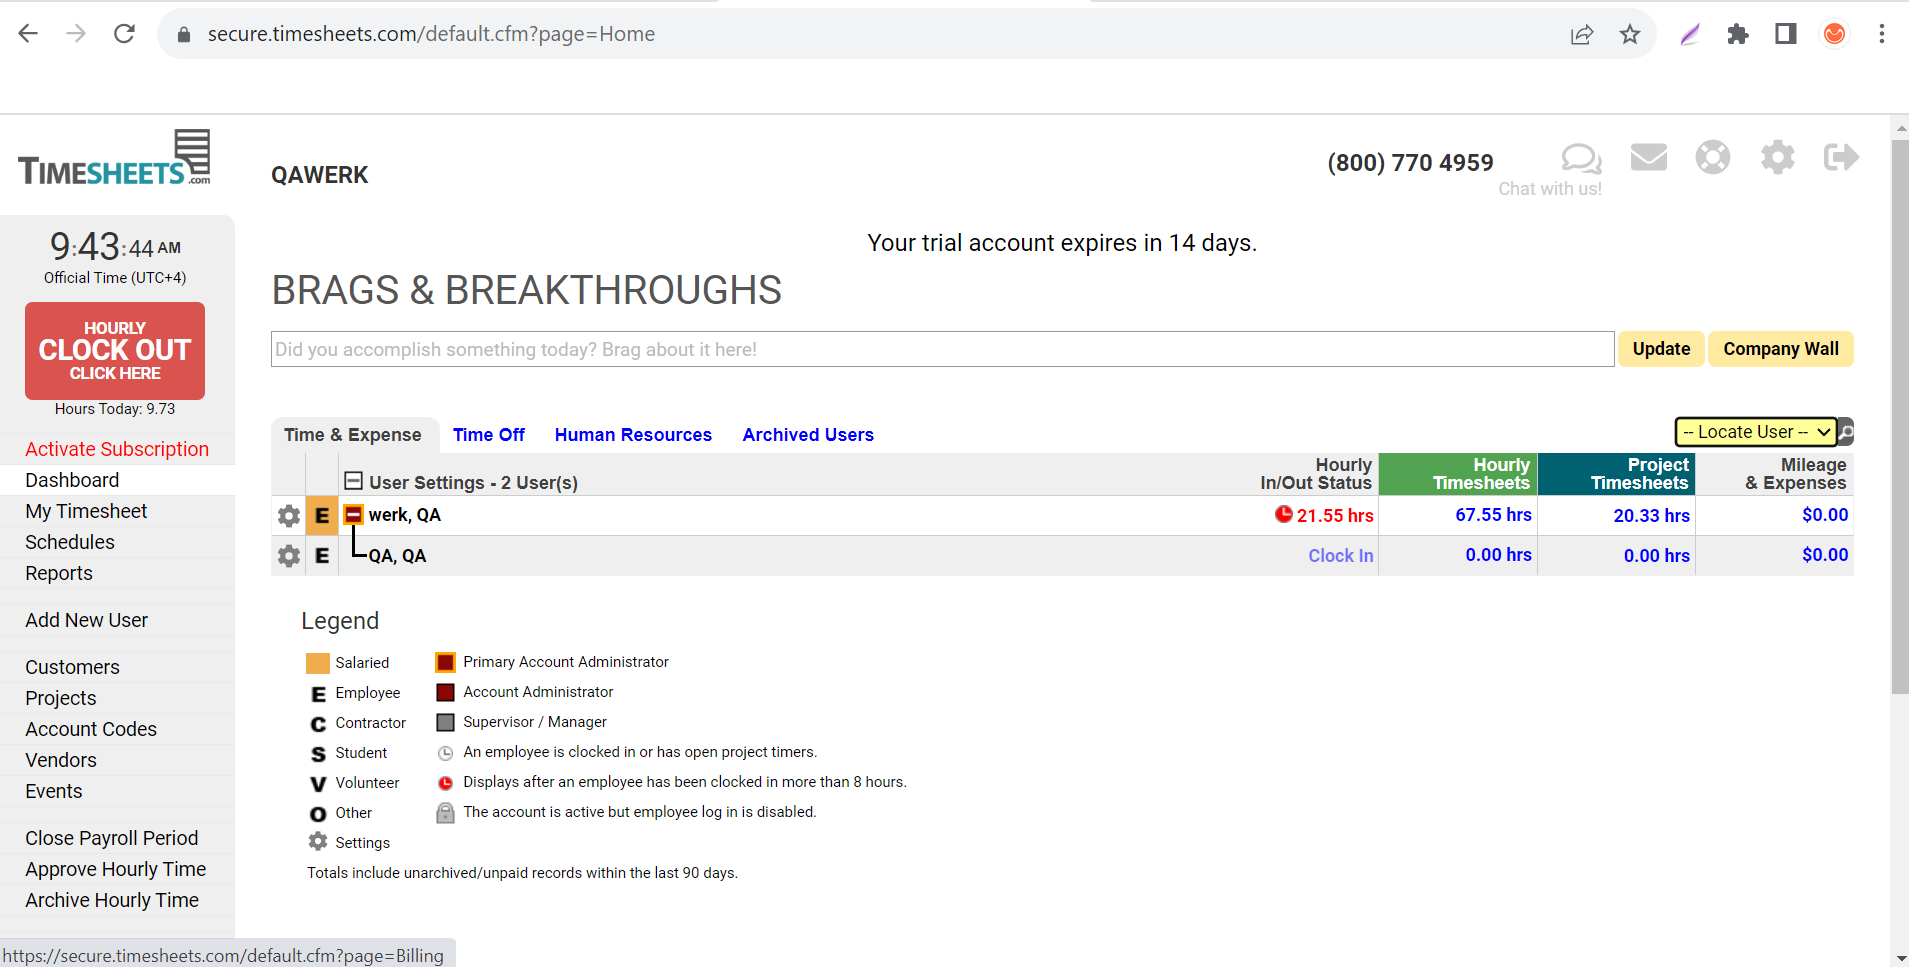The height and width of the screenshot is (967, 1909).
Task: Click the logout arrow icon
Action: click(1841, 157)
